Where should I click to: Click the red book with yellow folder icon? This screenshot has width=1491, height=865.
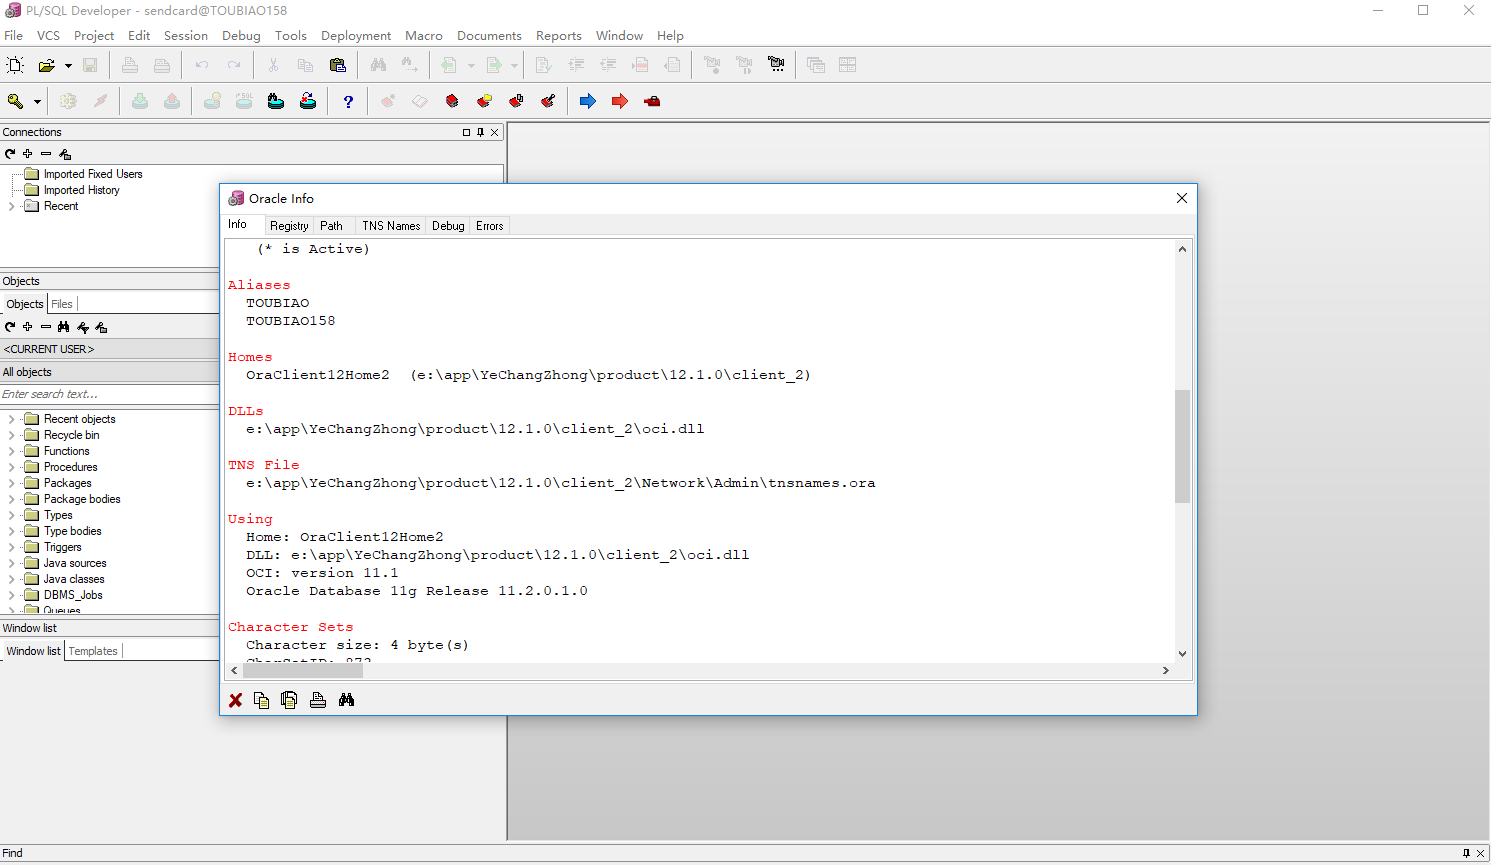(484, 101)
